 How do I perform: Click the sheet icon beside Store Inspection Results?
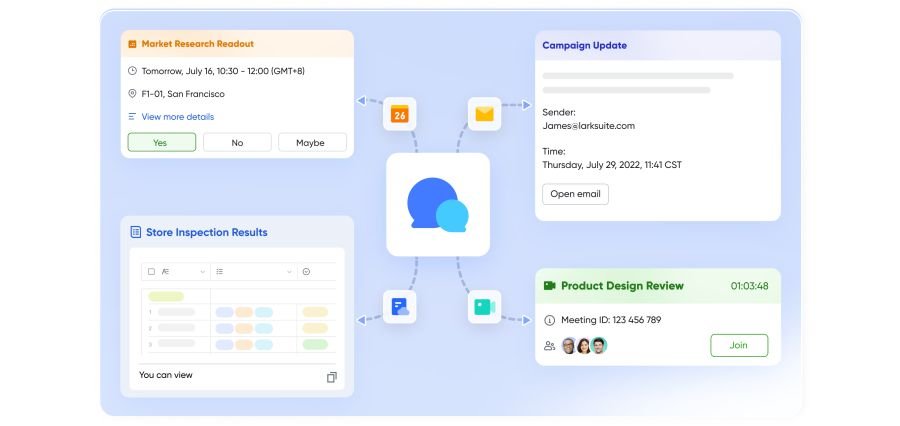(135, 232)
